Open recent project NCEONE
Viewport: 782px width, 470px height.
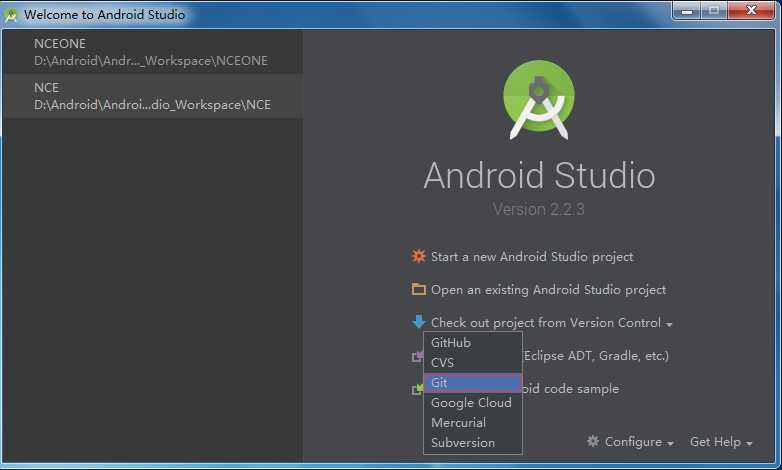(152, 52)
